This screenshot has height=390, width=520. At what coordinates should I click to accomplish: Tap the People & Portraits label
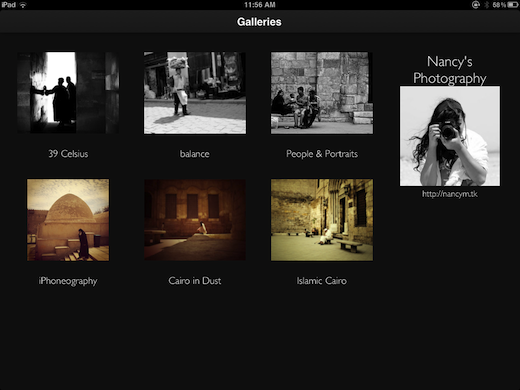(x=322, y=154)
